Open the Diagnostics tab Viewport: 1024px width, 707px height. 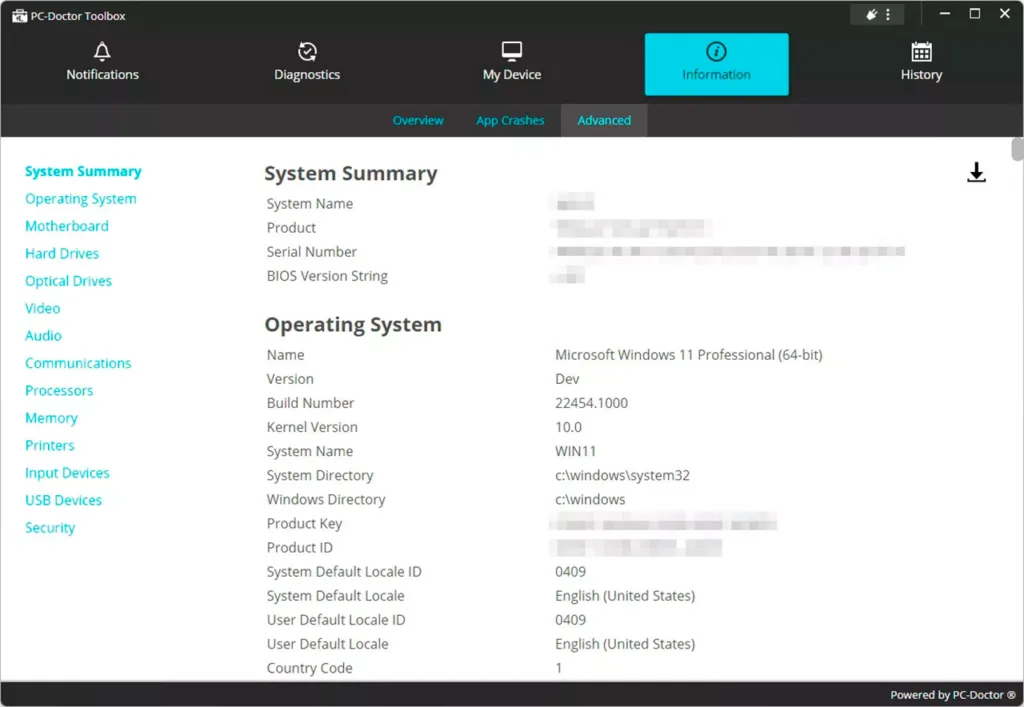(307, 63)
